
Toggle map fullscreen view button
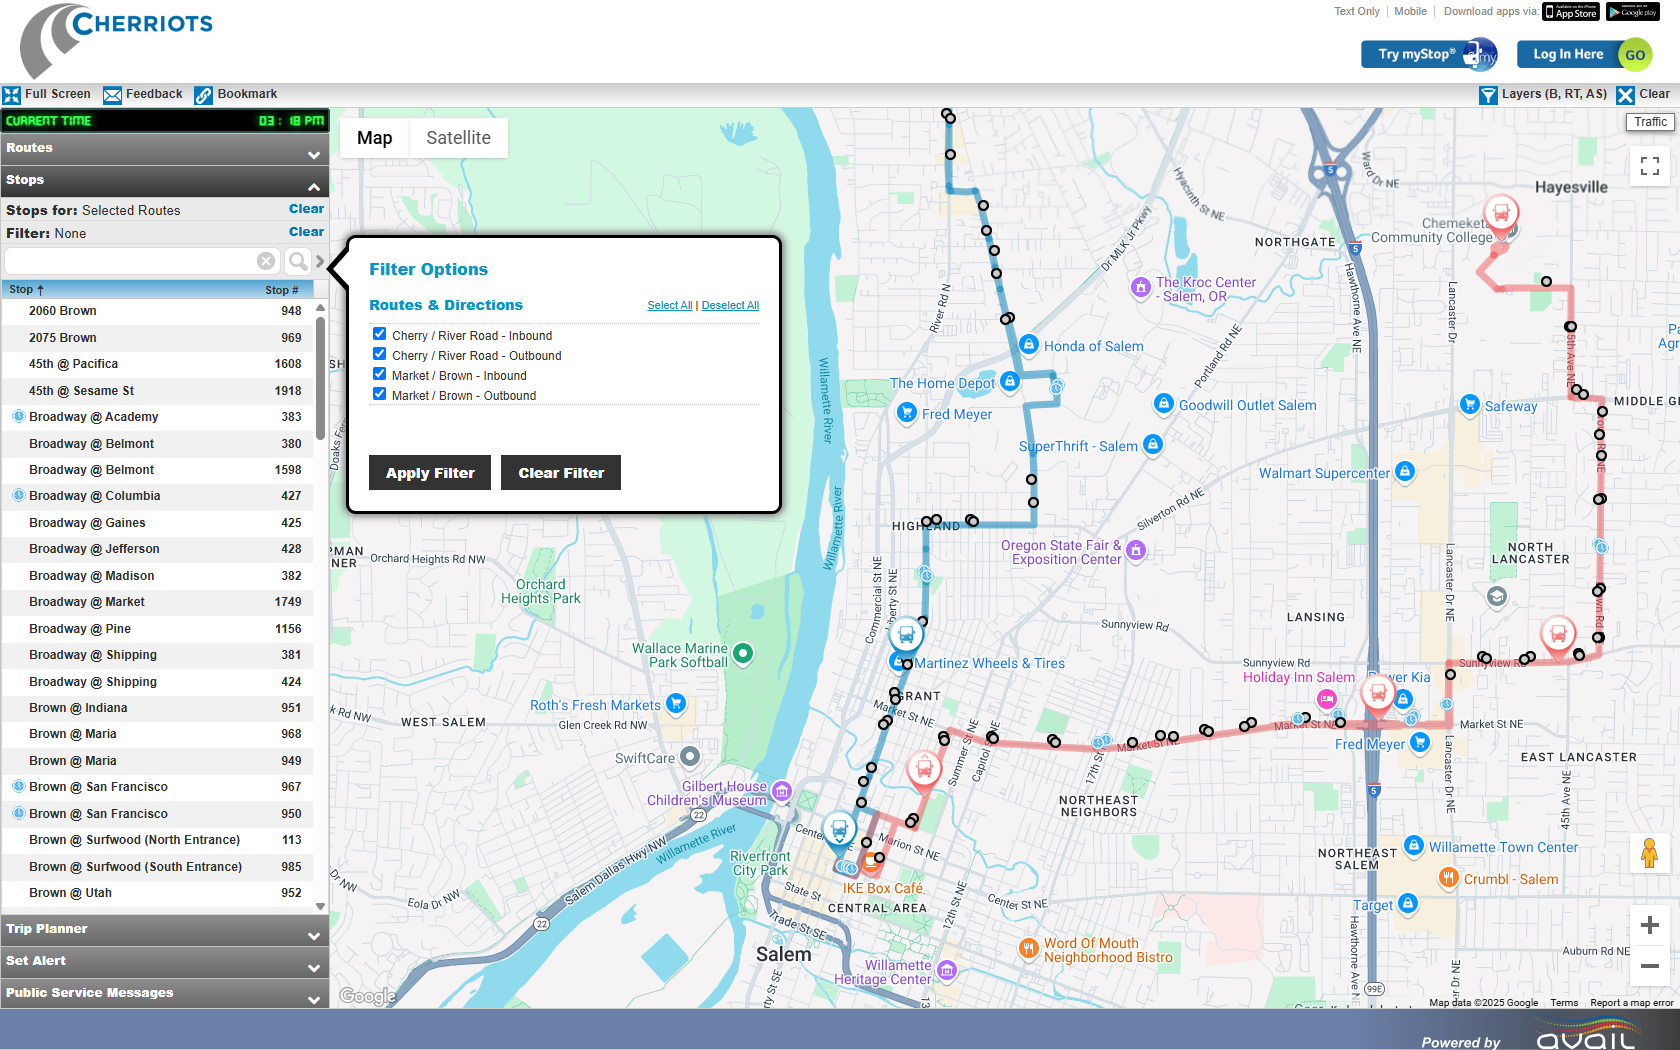(1649, 166)
